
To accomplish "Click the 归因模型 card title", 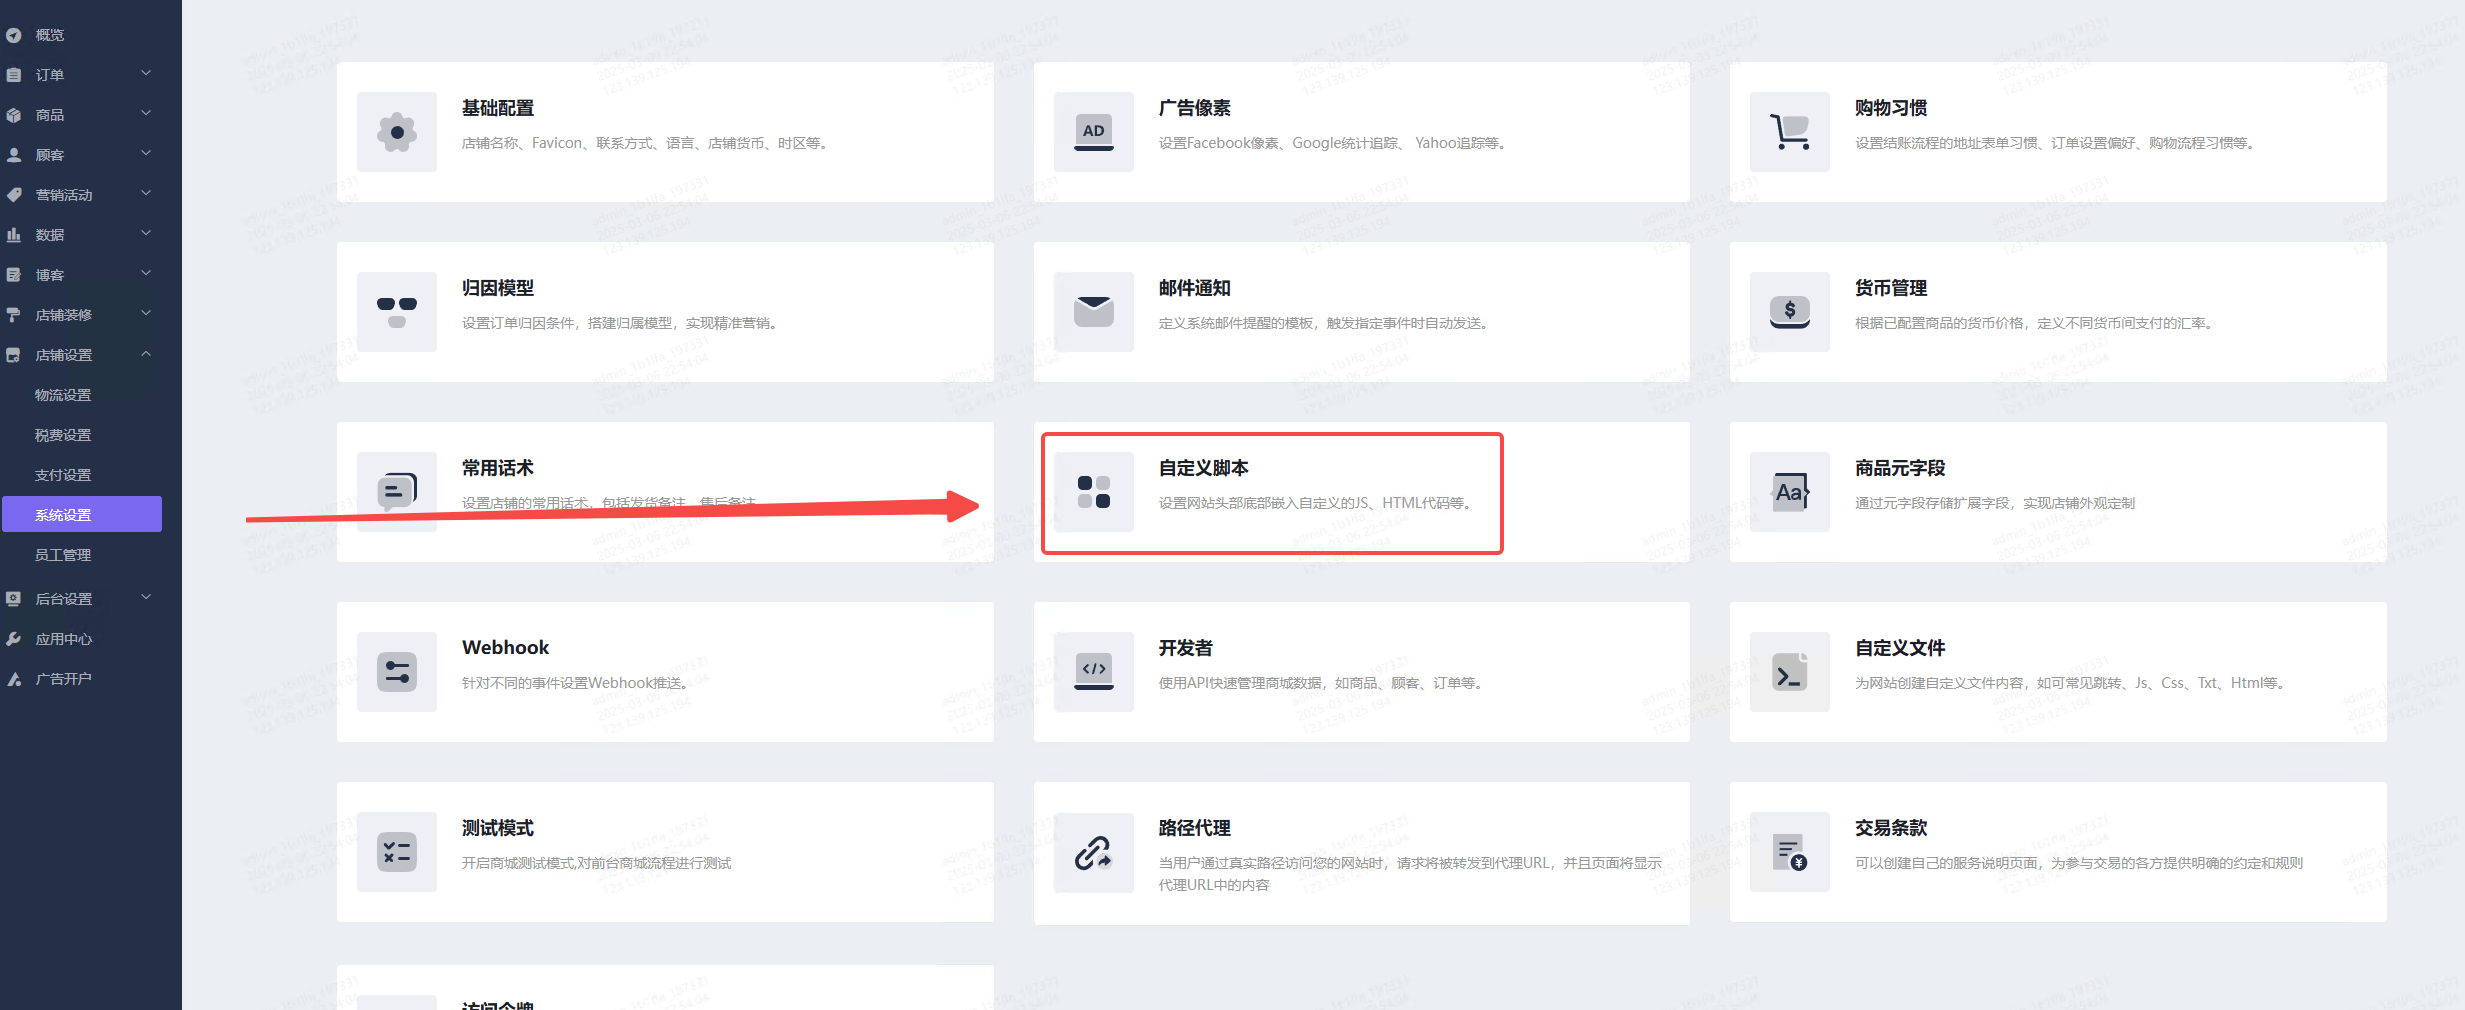I will 498,288.
